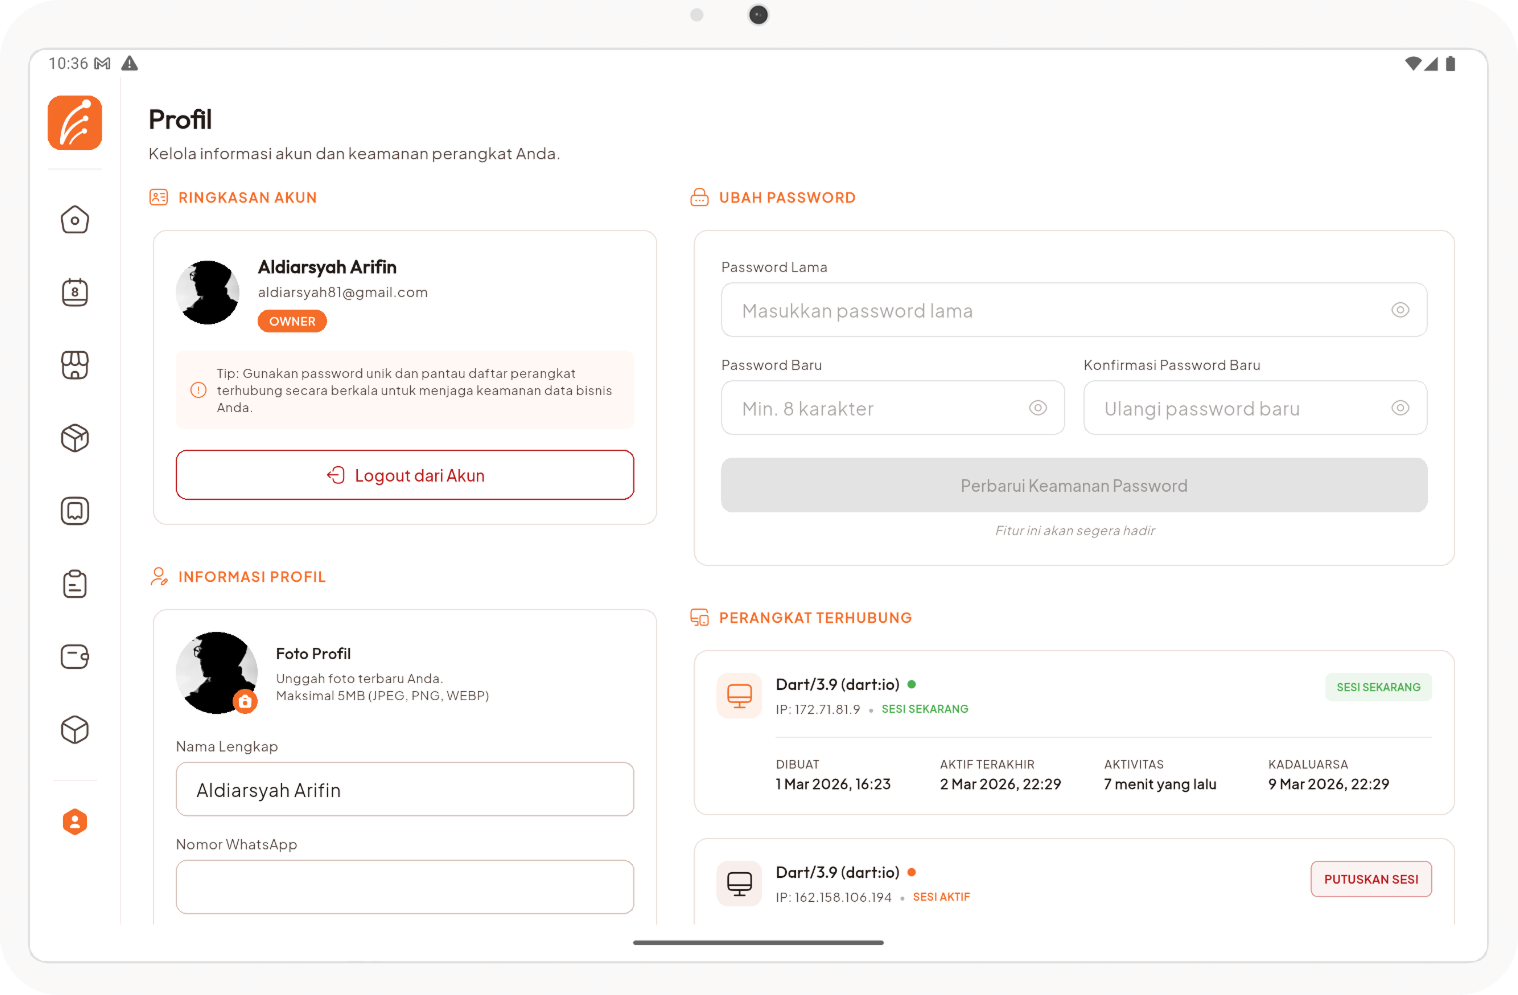Viewport: 1518px width, 995px height.
Task: Click Perbarui Keamanan Password button
Action: (x=1074, y=486)
